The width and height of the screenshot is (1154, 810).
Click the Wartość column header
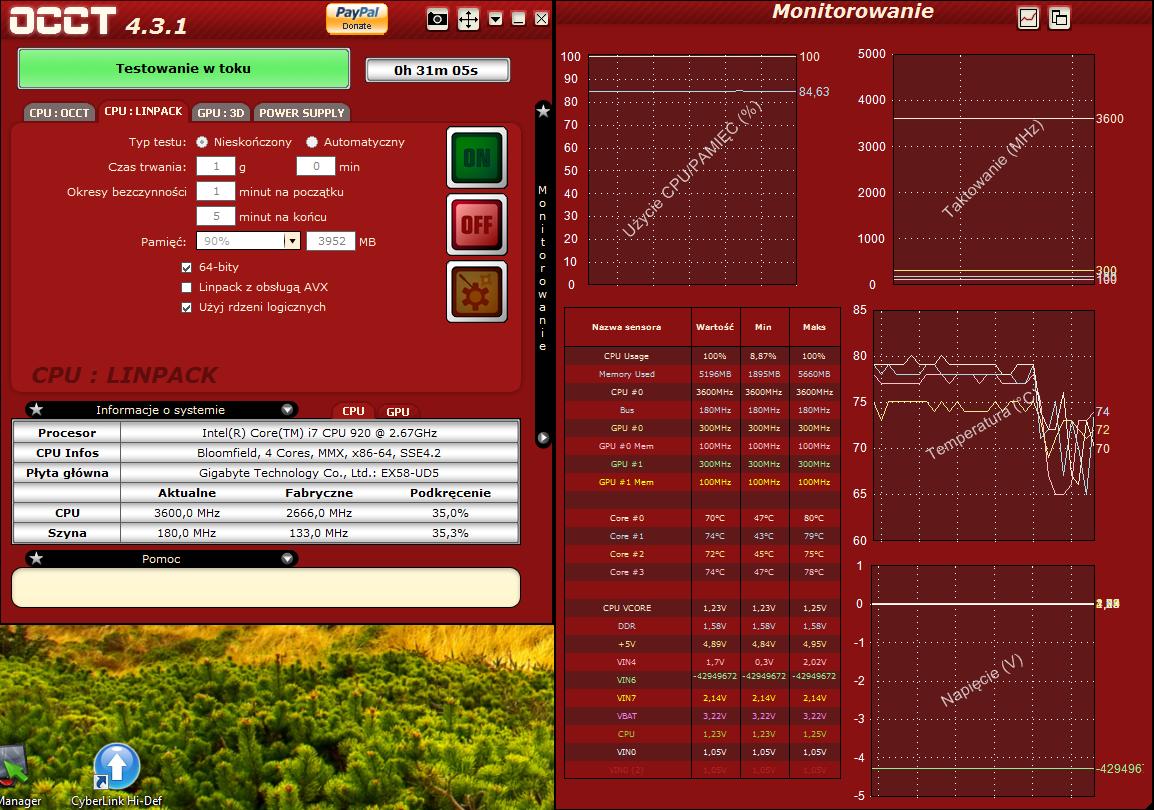point(715,327)
